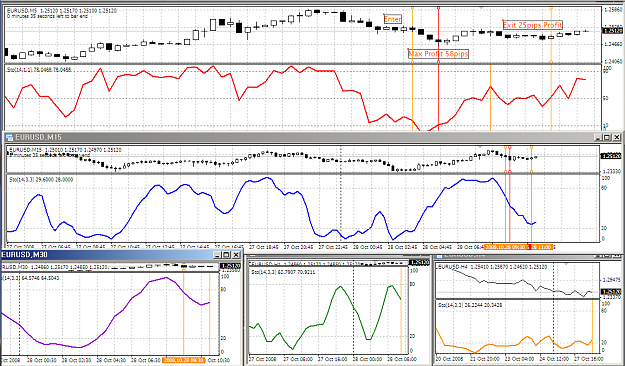Minimize the EURUSD,M30 chart window
This screenshot has width=625, height=366.
[217, 255]
